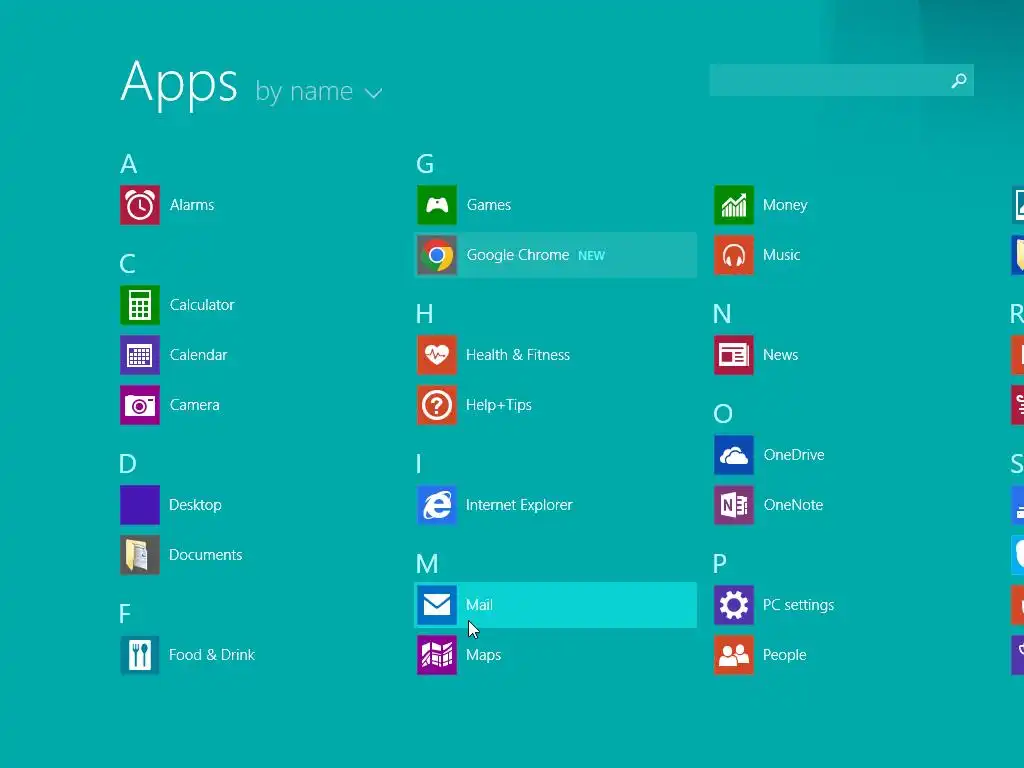This screenshot has height=768, width=1024.
Task: Click the 'Maps' app name
Action: (483, 655)
